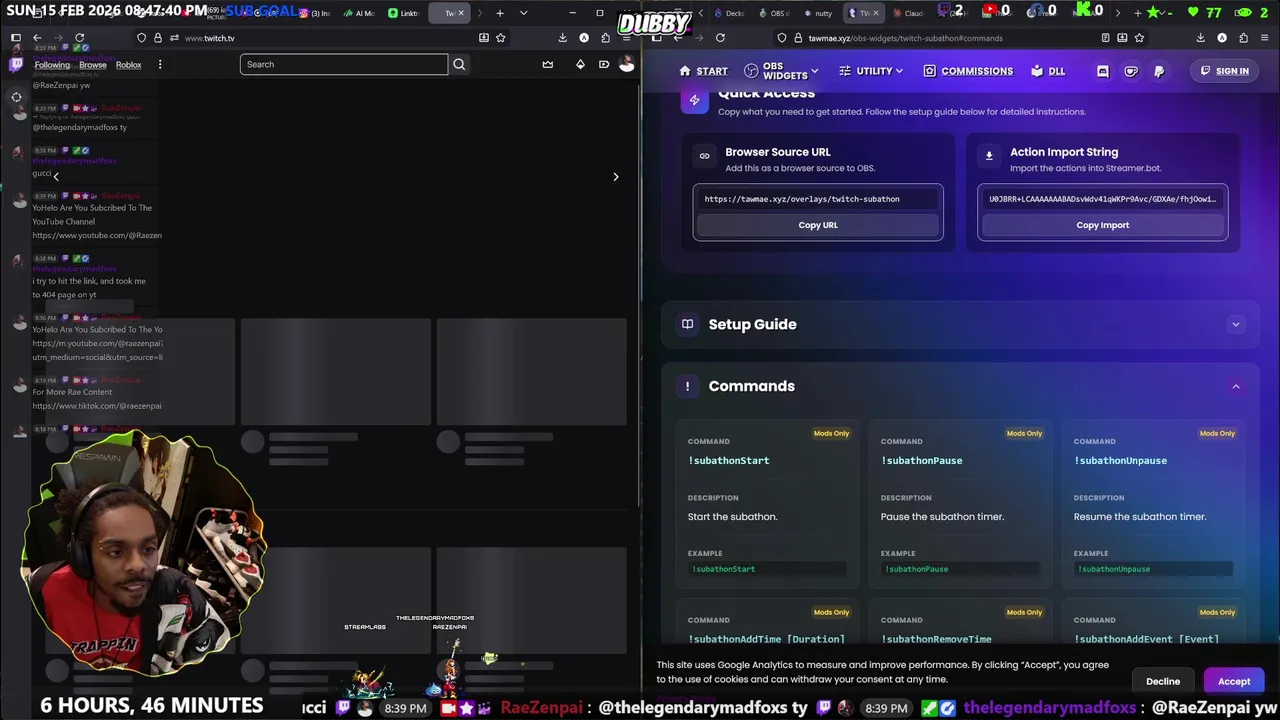This screenshot has height=720, width=1280.
Task: Bookmark the twitch.tv page with star icon
Action: (501, 38)
